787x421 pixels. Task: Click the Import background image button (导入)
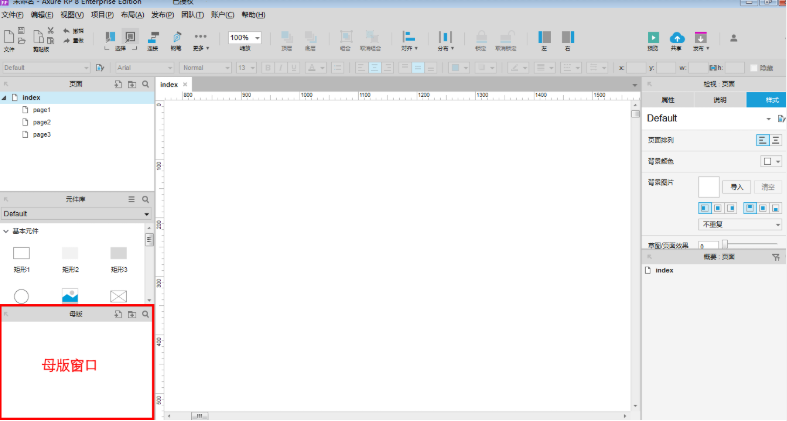(737, 187)
